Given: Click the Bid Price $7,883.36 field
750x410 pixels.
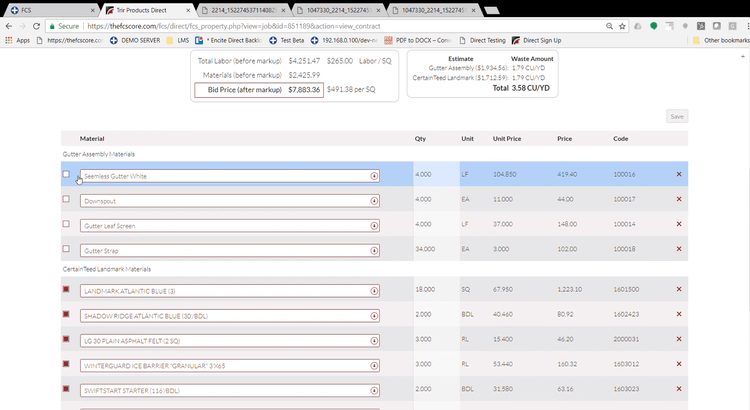Looking at the screenshot, I should [259, 90].
